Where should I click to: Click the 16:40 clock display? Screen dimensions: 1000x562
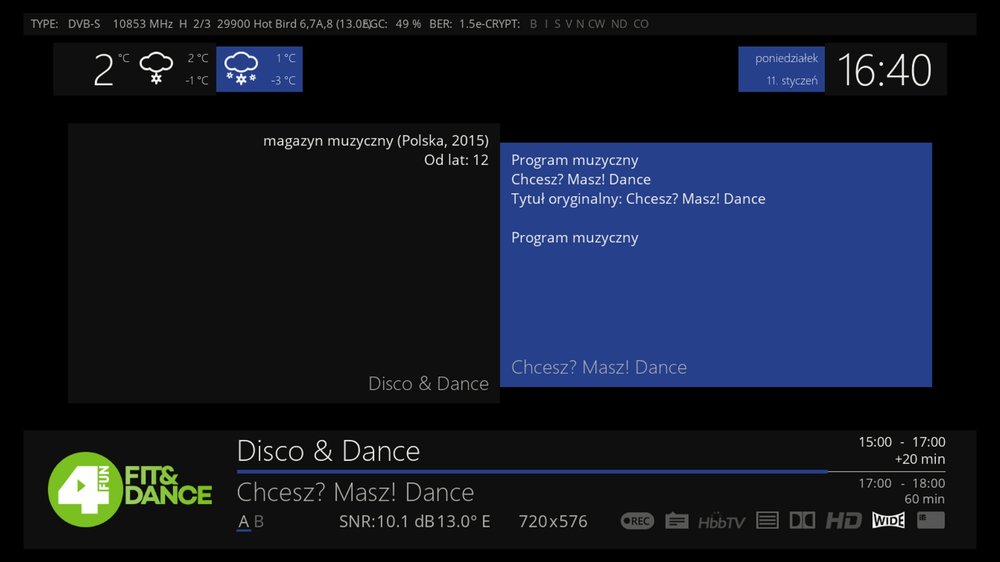pos(884,70)
